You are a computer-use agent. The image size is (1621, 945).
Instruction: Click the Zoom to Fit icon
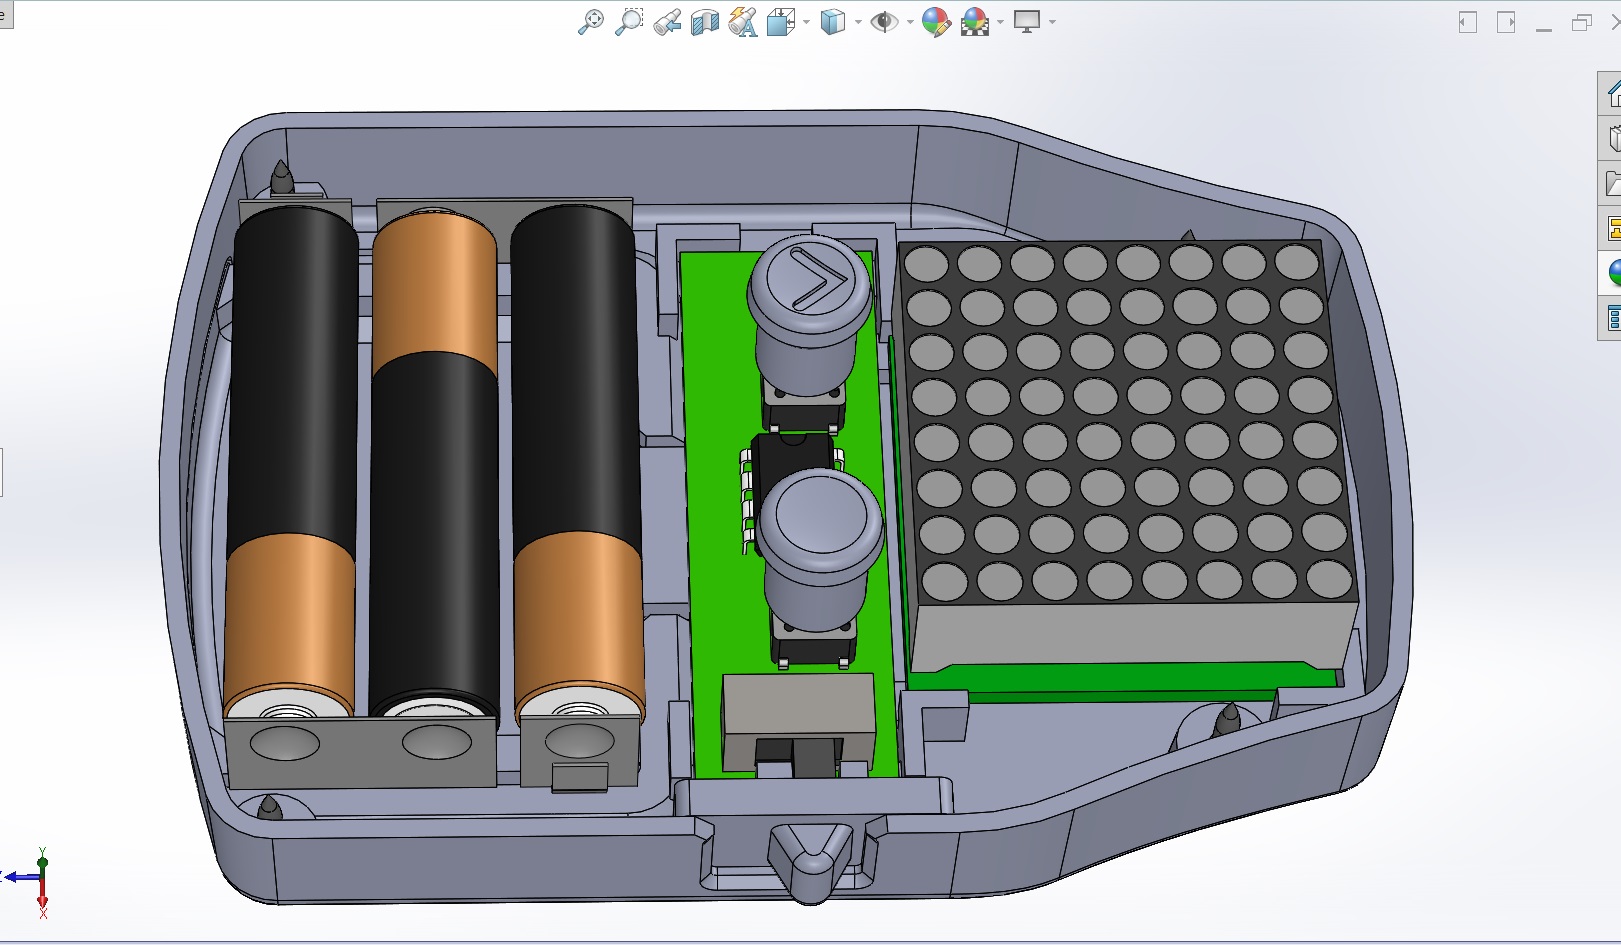[591, 22]
